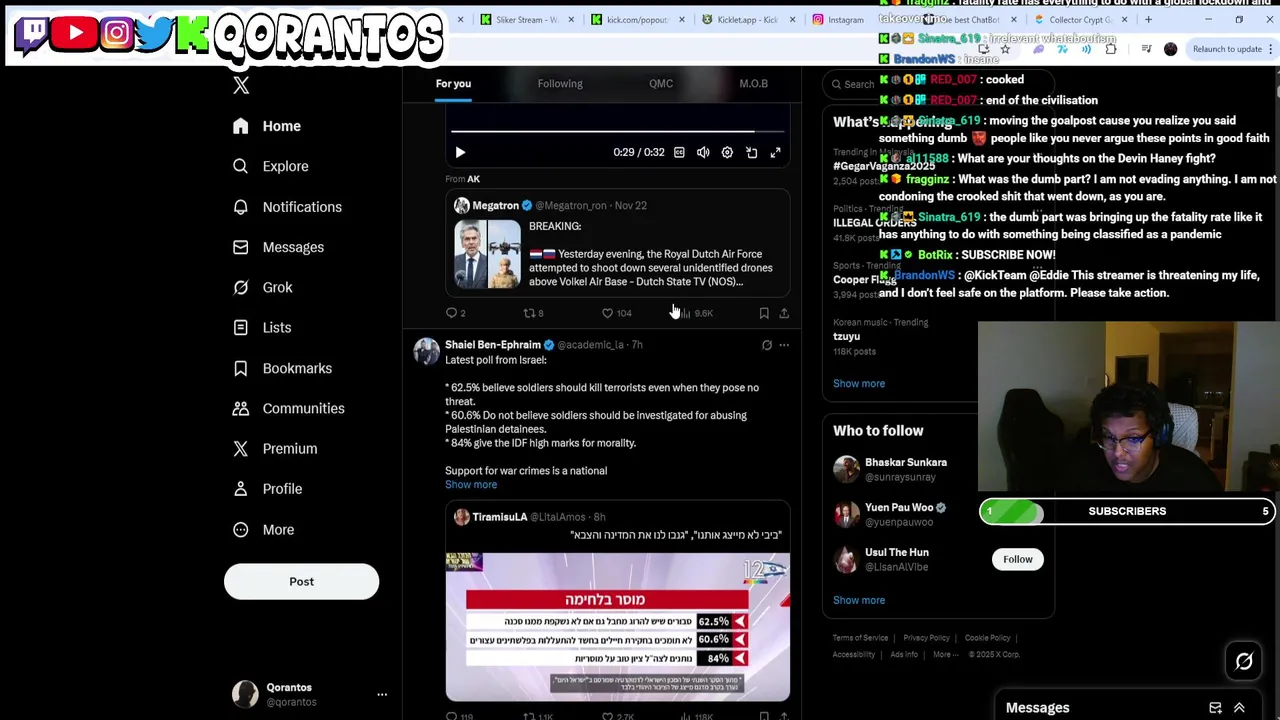Viewport: 1280px width, 720px height.
Task: Open the poll image thumbnail
Action: [x=617, y=627]
